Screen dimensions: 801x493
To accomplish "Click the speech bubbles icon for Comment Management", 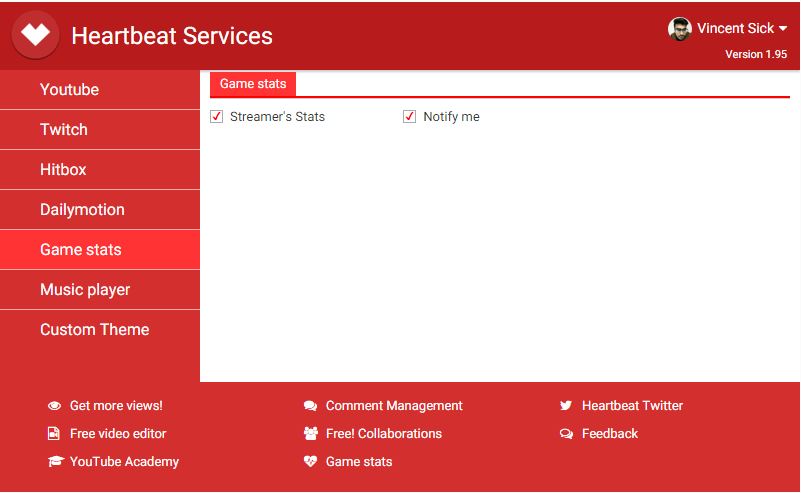I will point(310,406).
